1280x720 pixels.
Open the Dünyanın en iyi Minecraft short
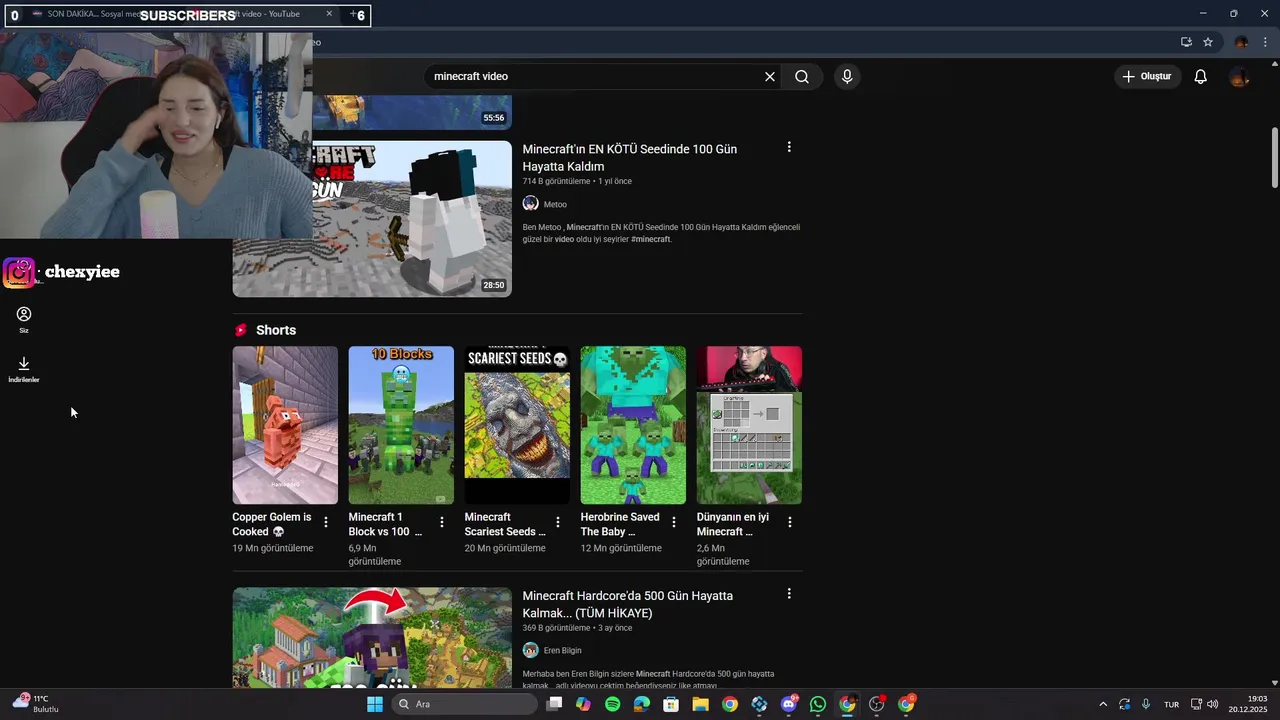point(749,425)
